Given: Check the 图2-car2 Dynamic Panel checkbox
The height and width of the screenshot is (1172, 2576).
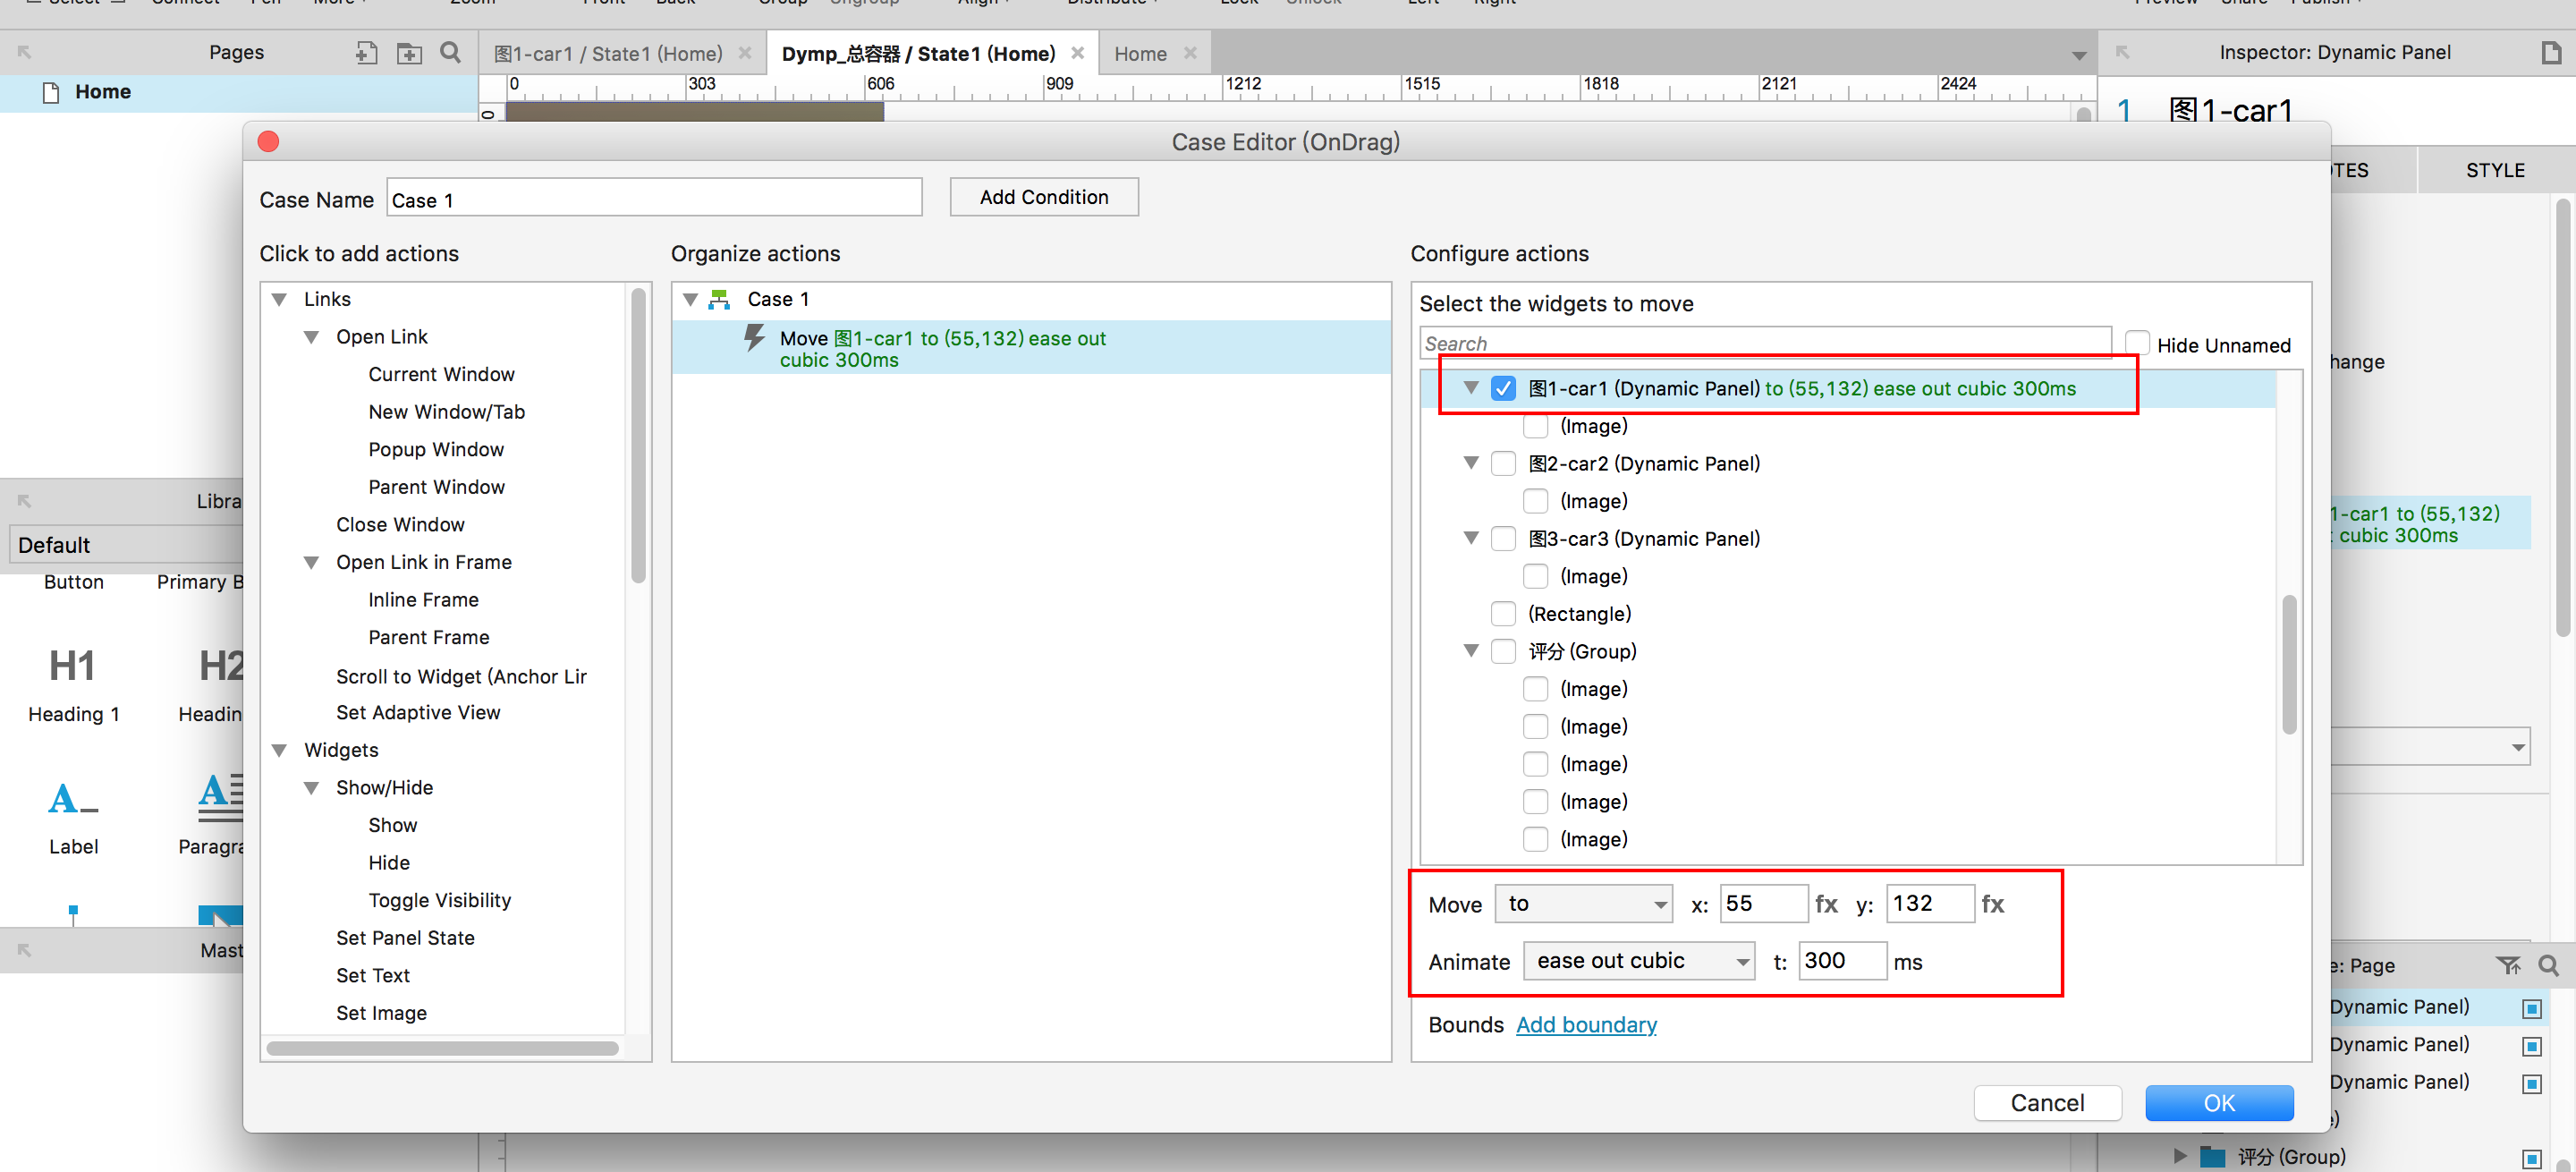Looking at the screenshot, I should coord(1503,464).
